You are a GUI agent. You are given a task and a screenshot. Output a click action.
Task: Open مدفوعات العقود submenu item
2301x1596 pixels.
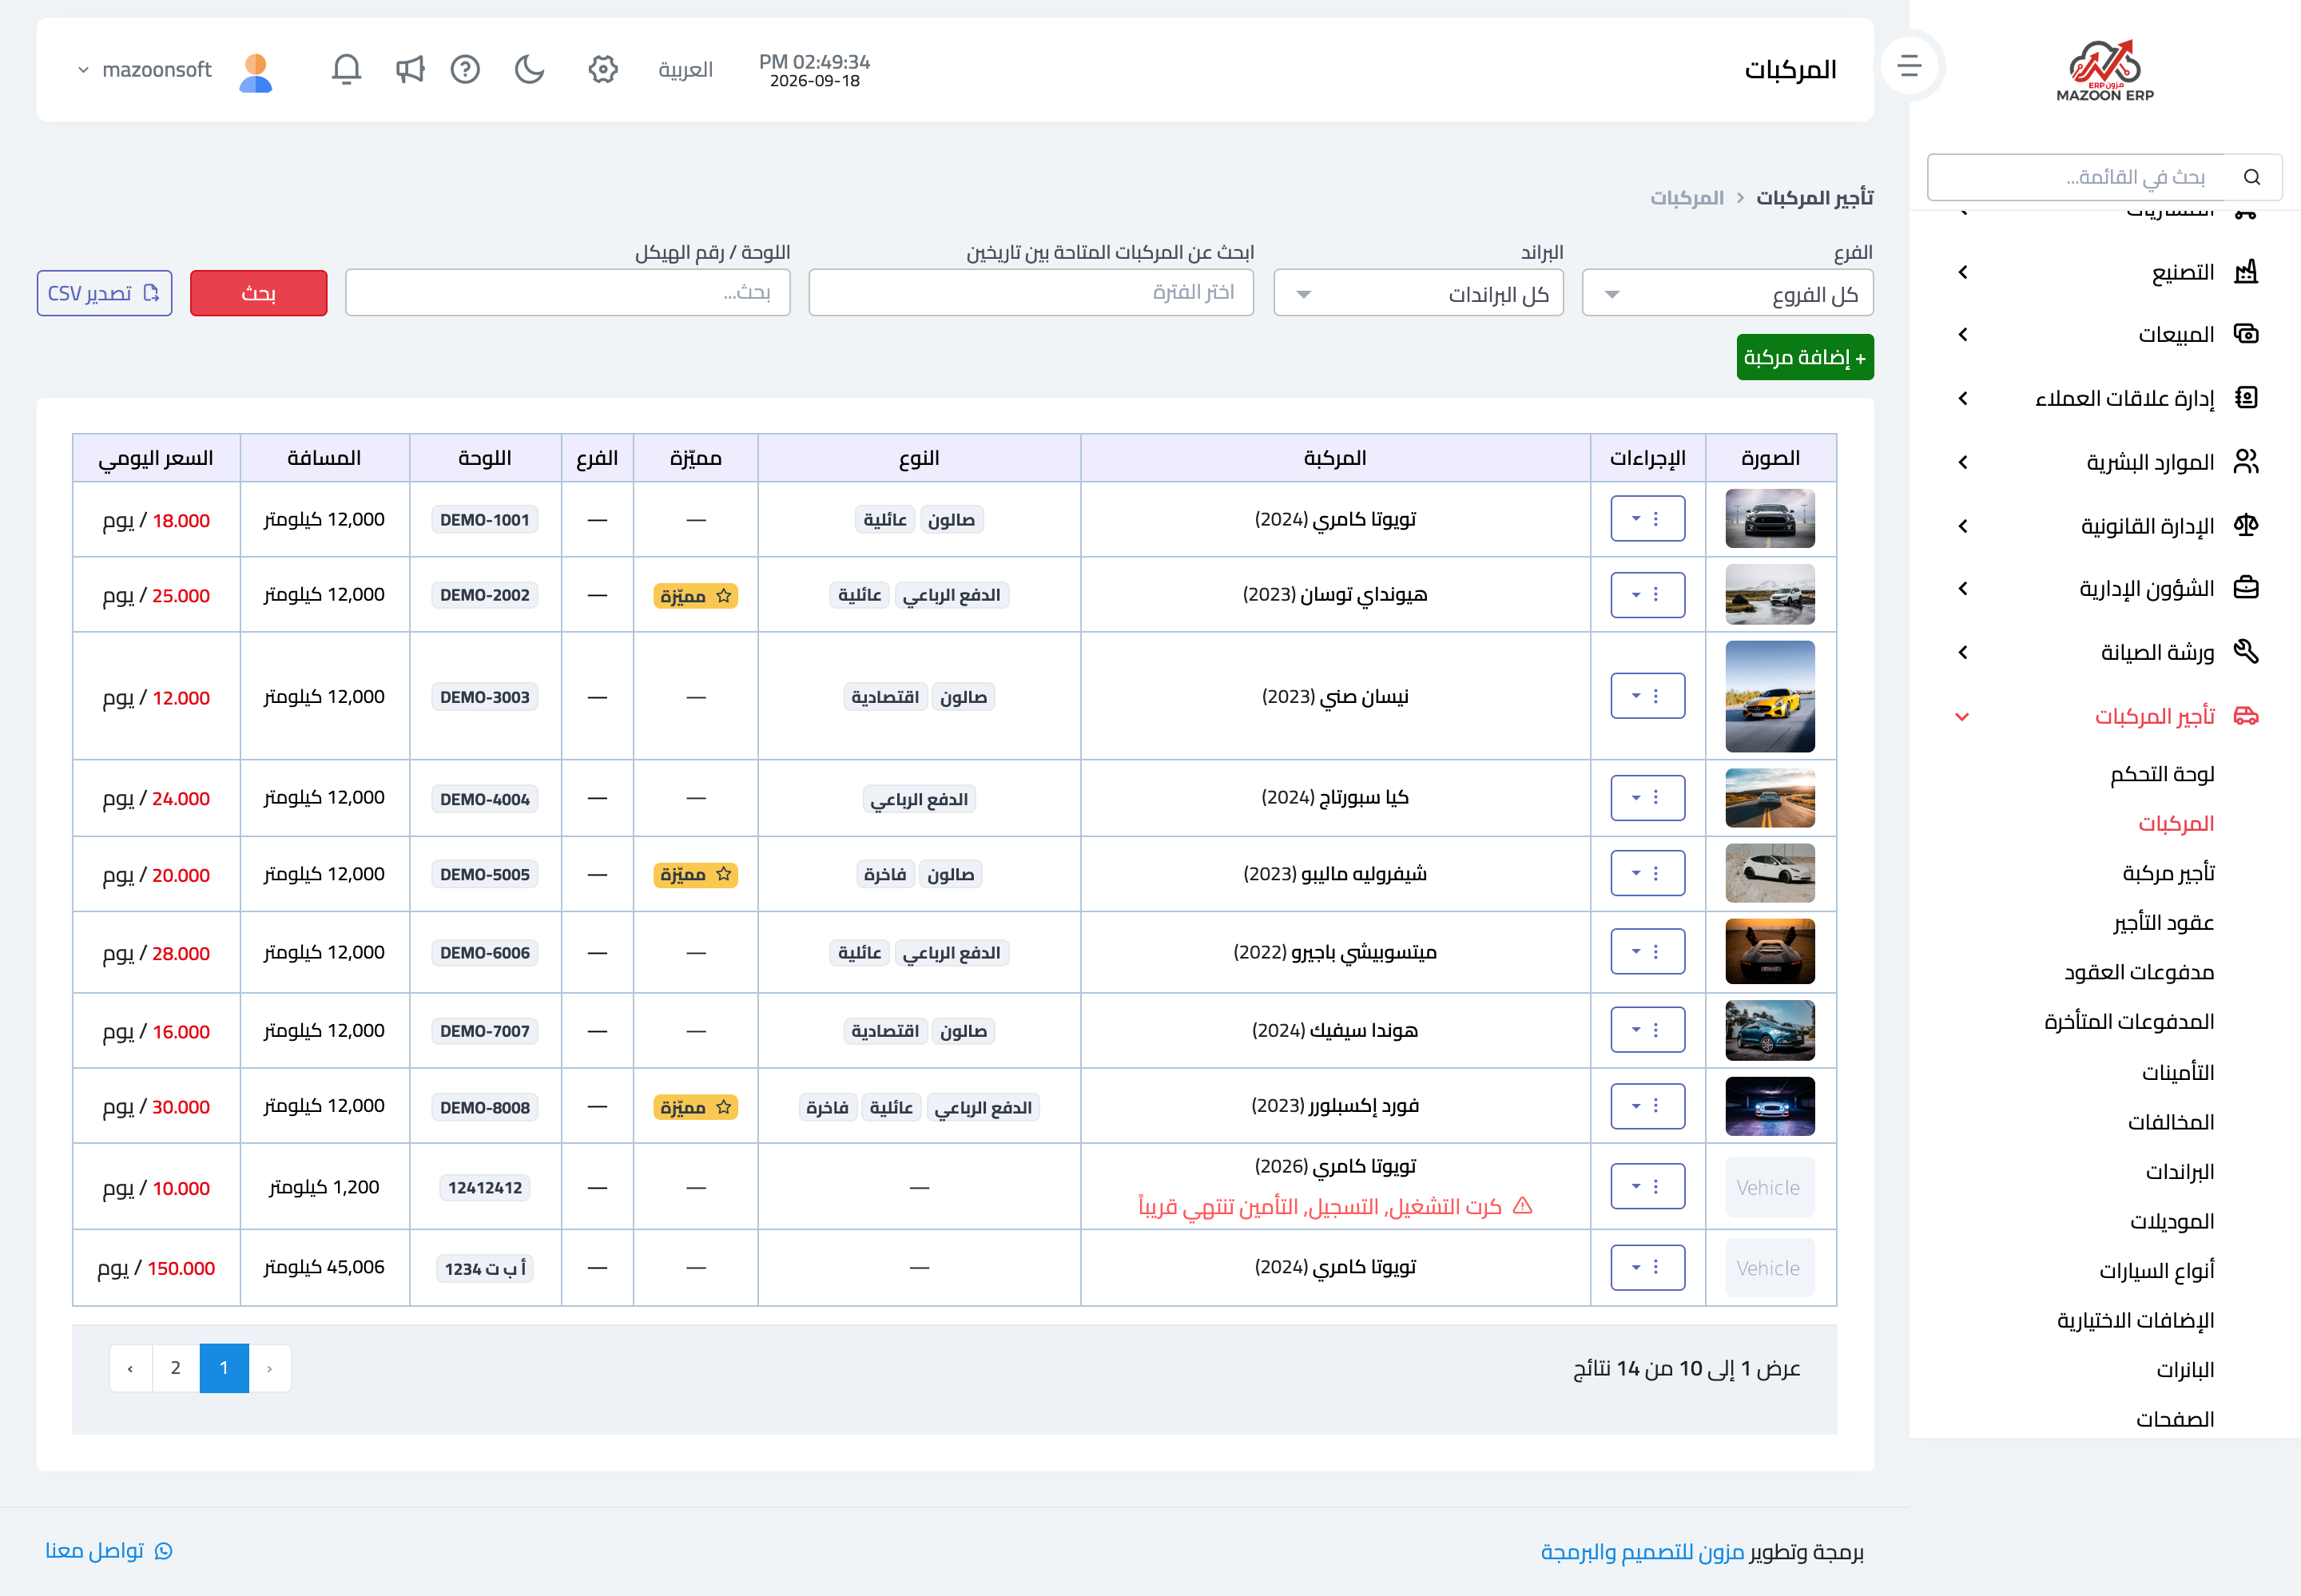[2139, 972]
